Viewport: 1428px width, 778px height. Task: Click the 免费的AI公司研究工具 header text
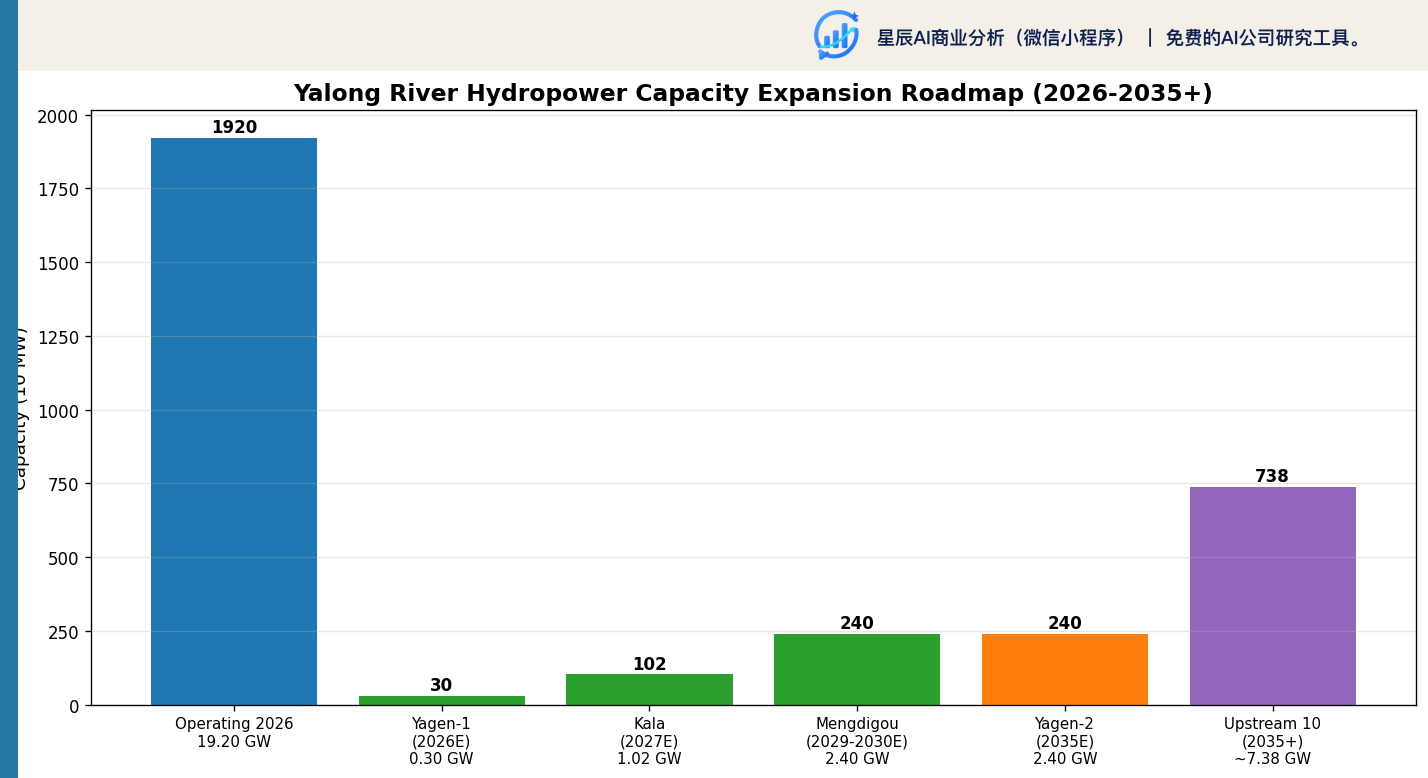click(1264, 38)
